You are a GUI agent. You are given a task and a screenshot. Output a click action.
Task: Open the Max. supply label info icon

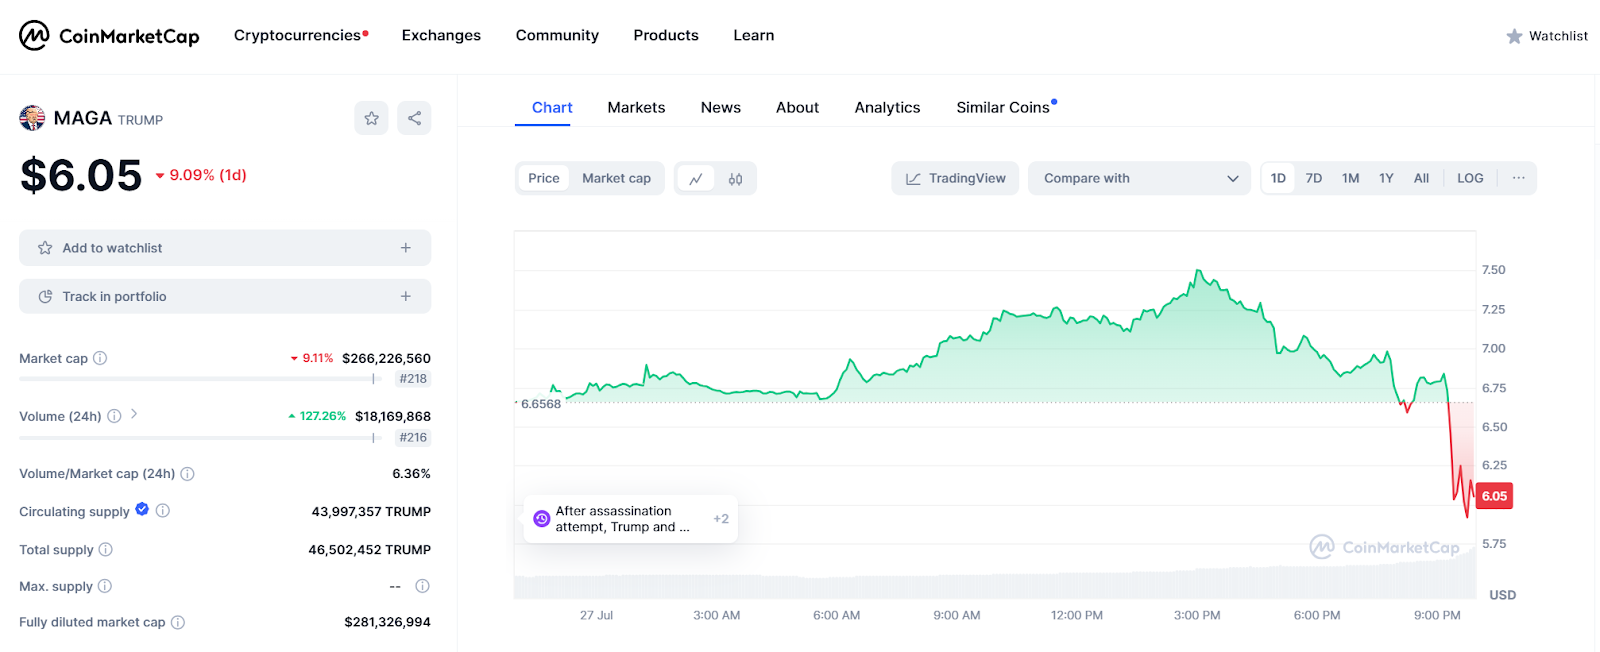click(105, 586)
